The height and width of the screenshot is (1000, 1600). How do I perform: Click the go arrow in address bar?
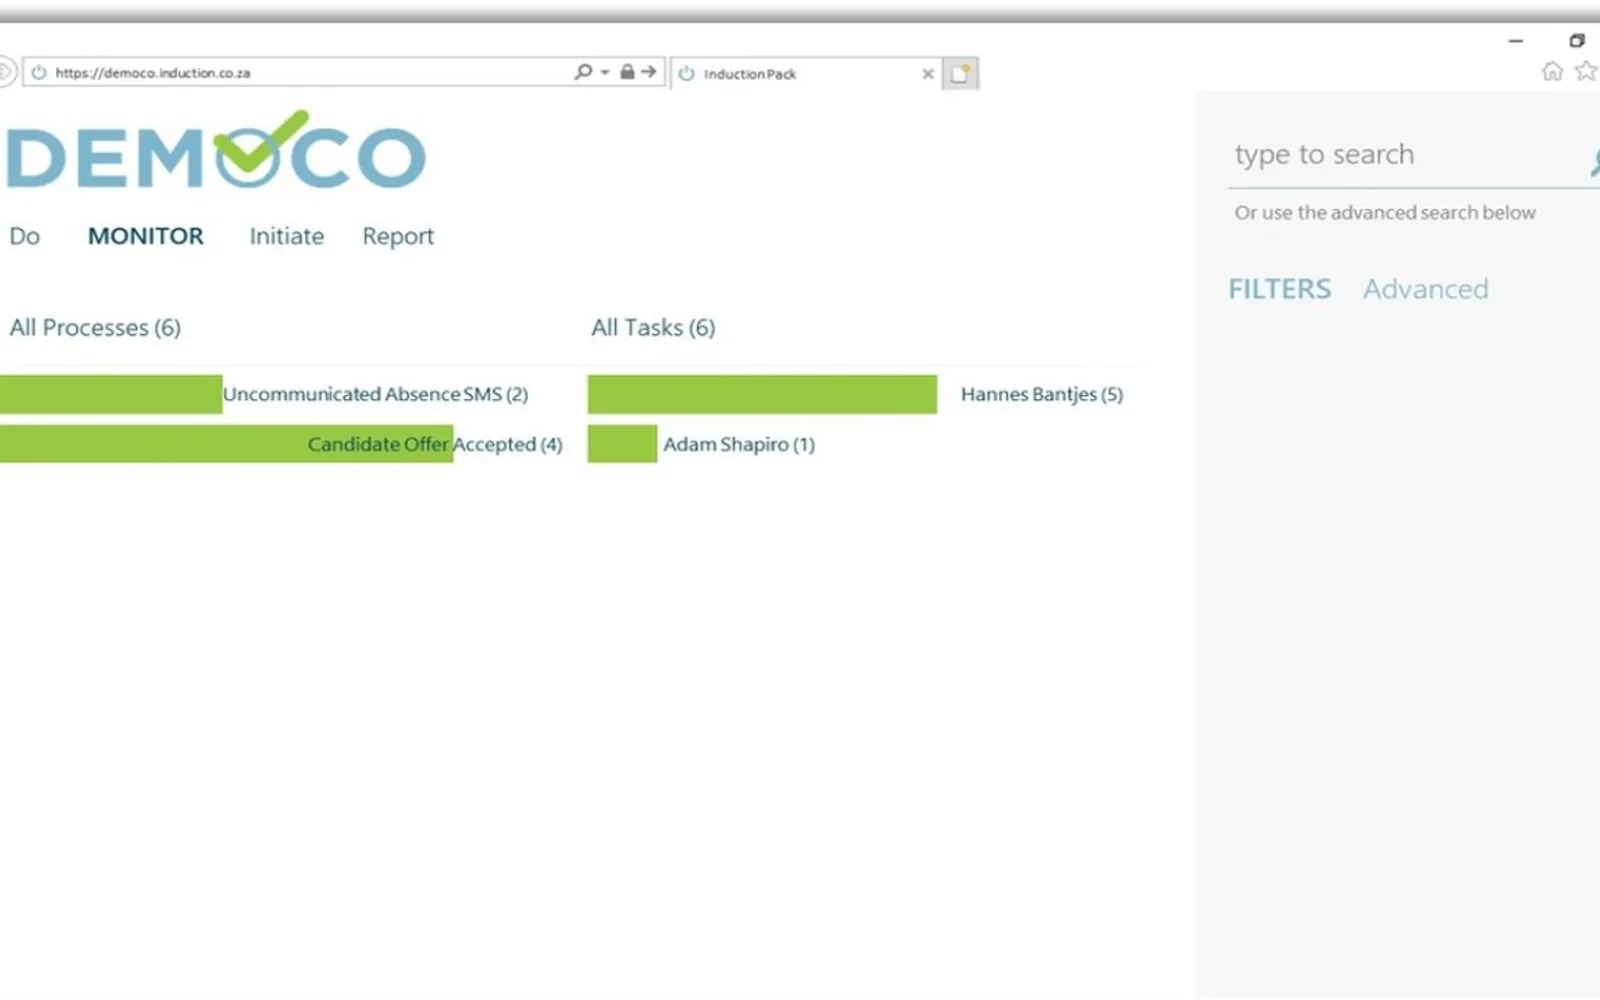coord(649,72)
